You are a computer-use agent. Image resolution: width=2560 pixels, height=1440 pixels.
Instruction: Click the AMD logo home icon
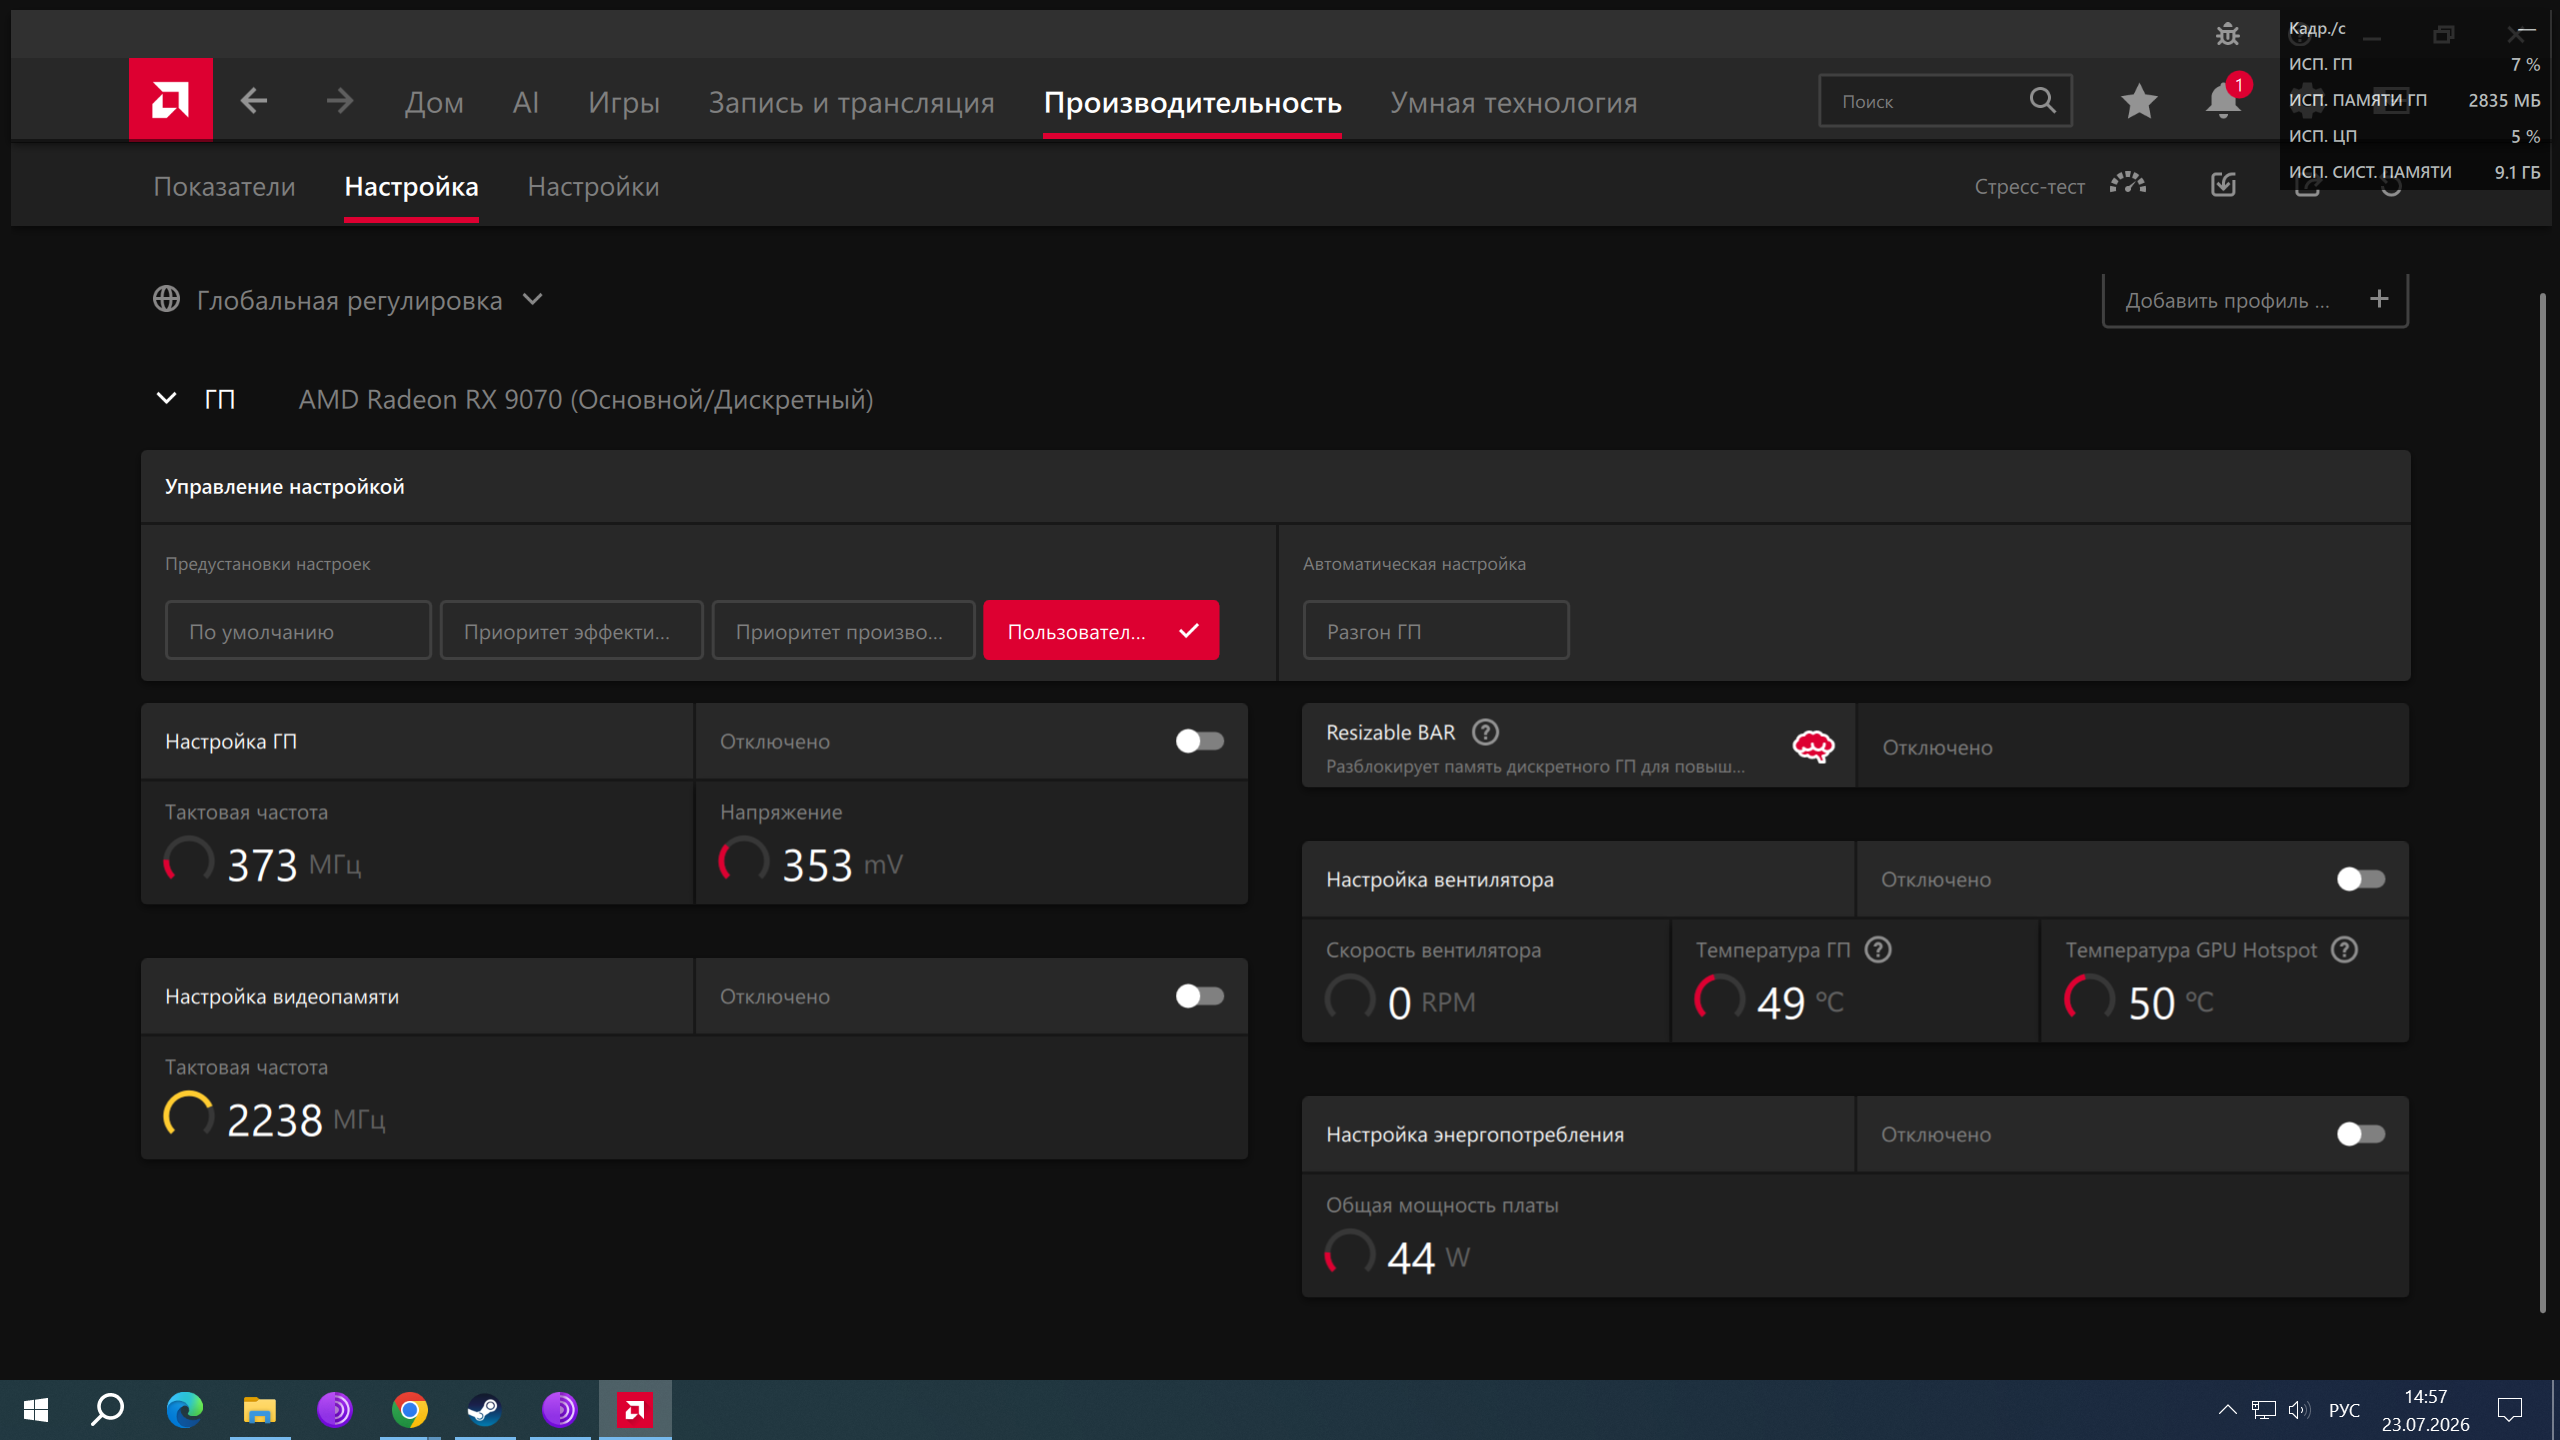click(170, 100)
